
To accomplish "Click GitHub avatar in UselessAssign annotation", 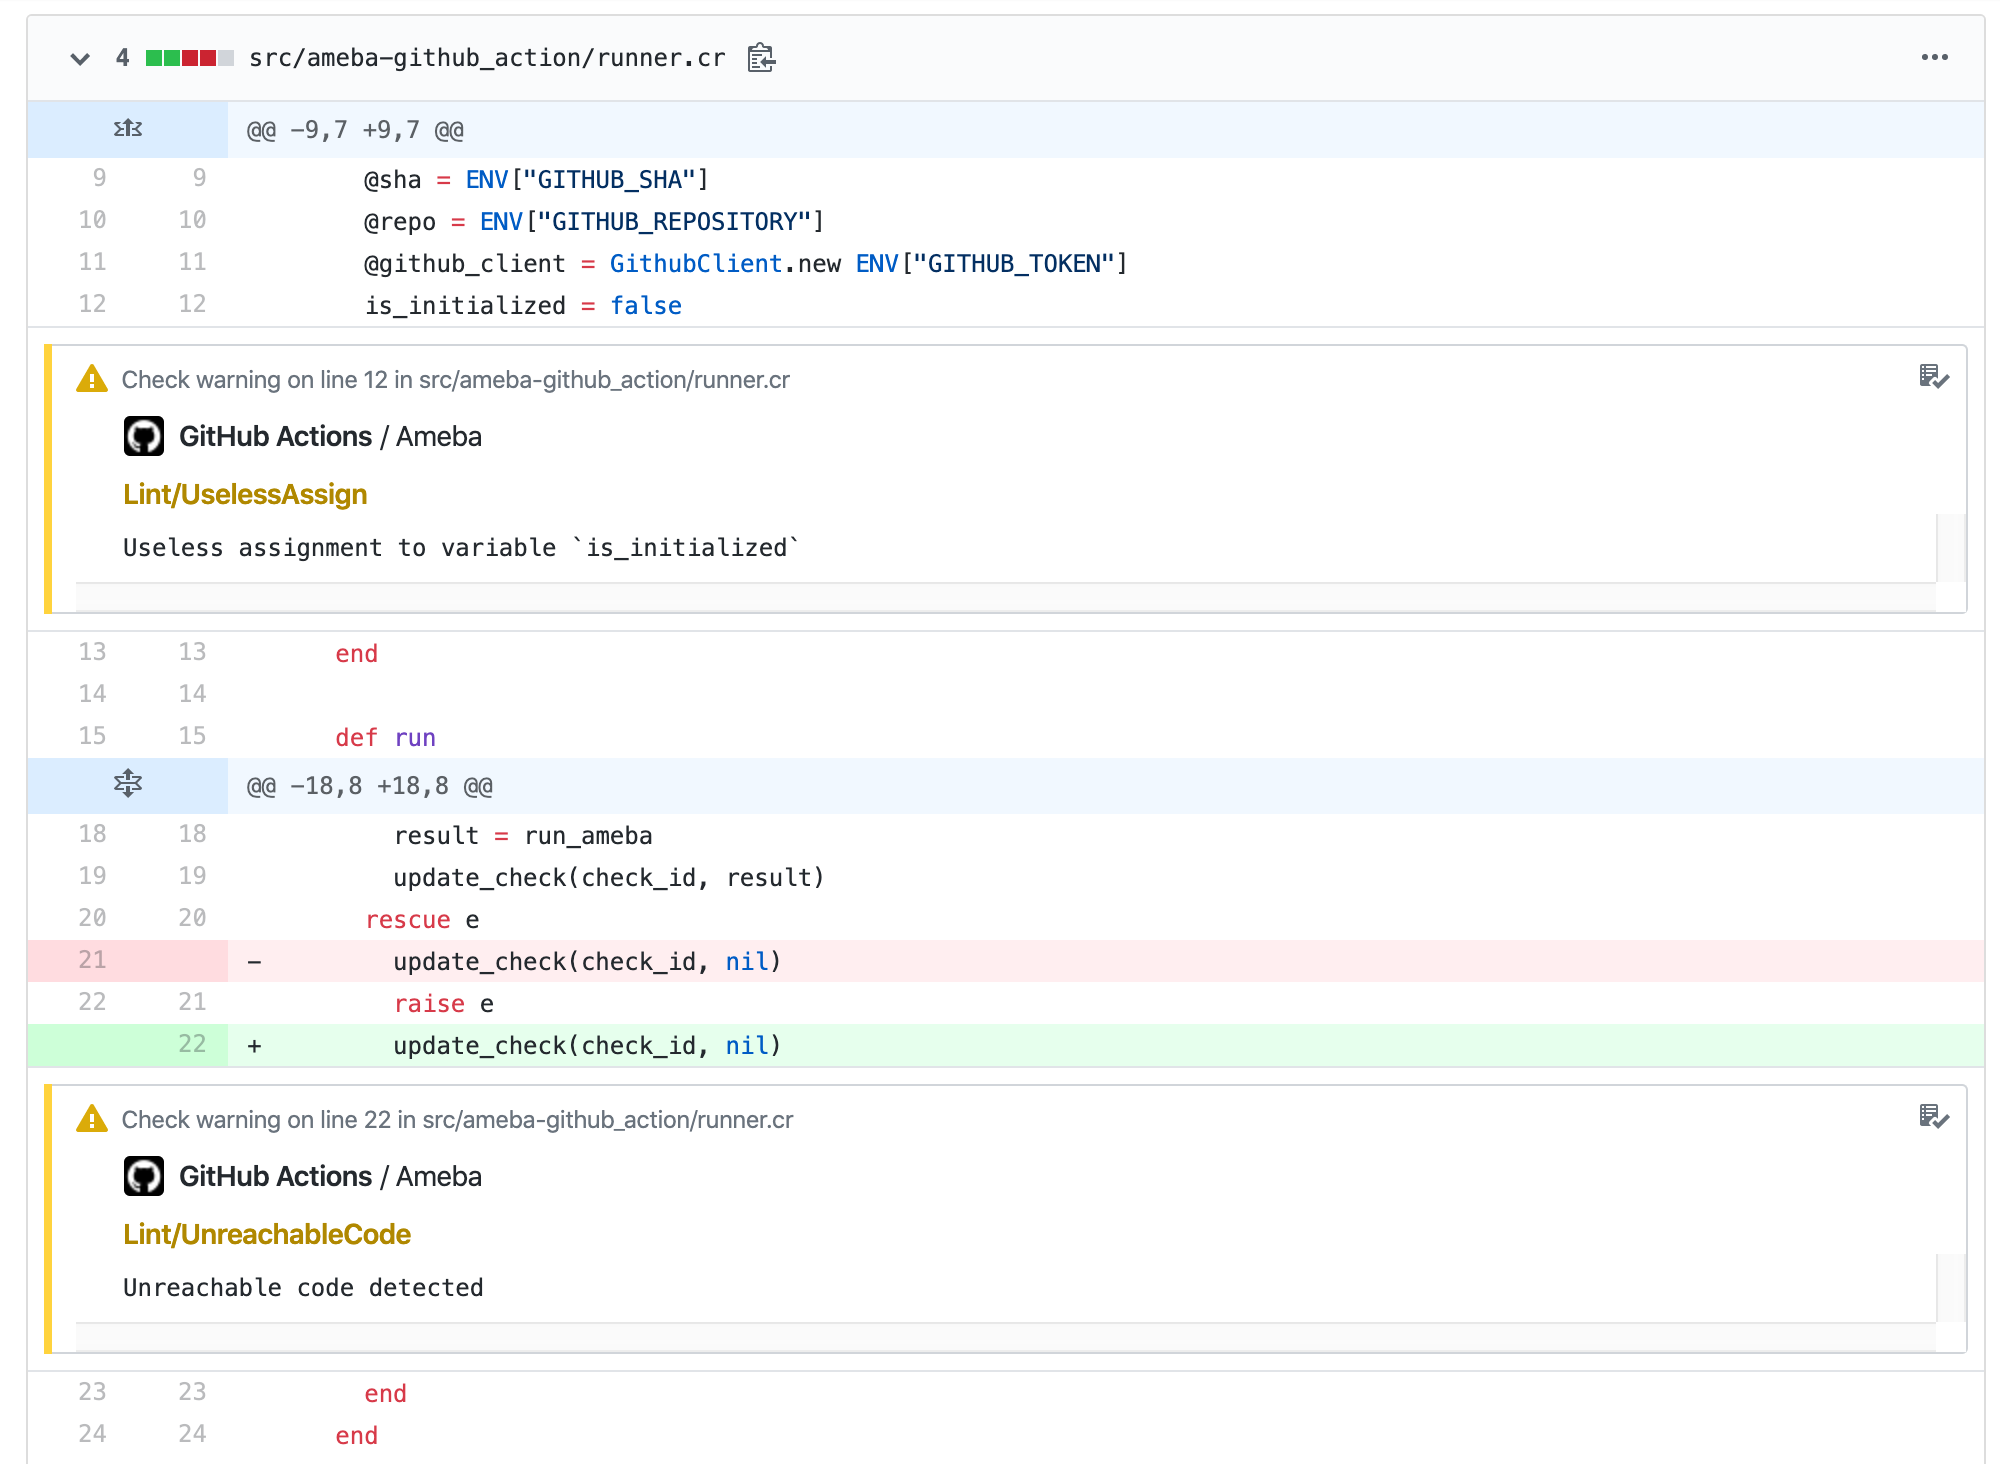I will pyautogui.click(x=144, y=436).
